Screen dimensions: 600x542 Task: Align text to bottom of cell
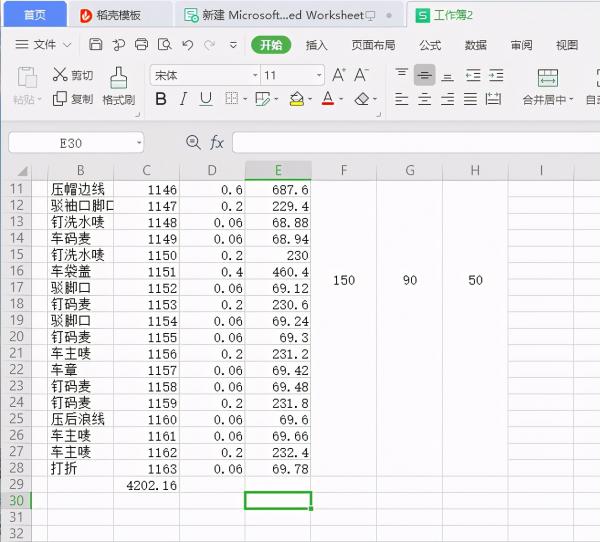pos(447,77)
